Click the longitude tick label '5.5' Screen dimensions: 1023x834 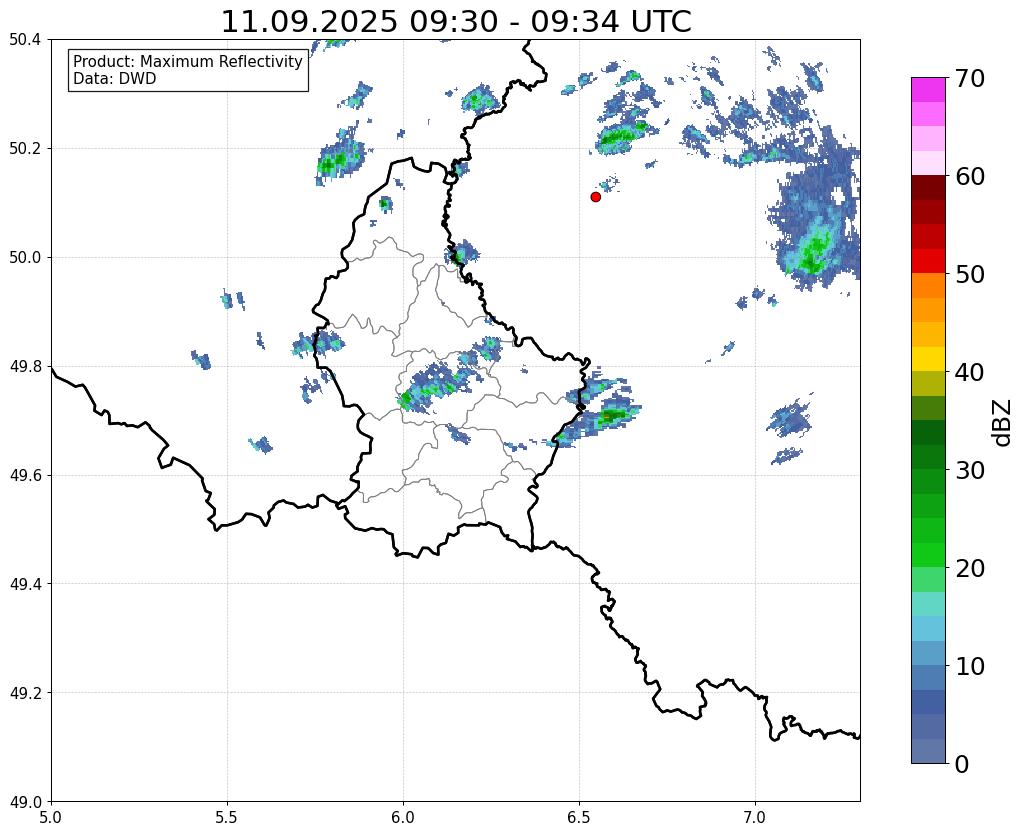point(227,817)
